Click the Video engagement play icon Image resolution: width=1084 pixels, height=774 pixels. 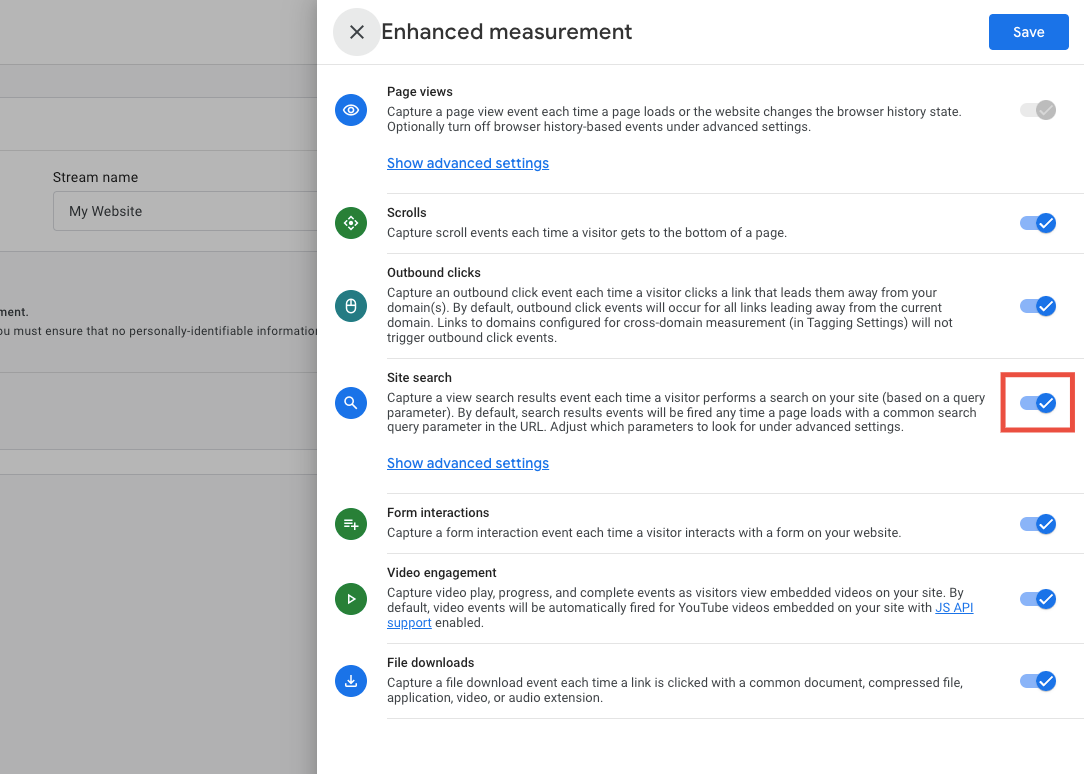(351, 599)
